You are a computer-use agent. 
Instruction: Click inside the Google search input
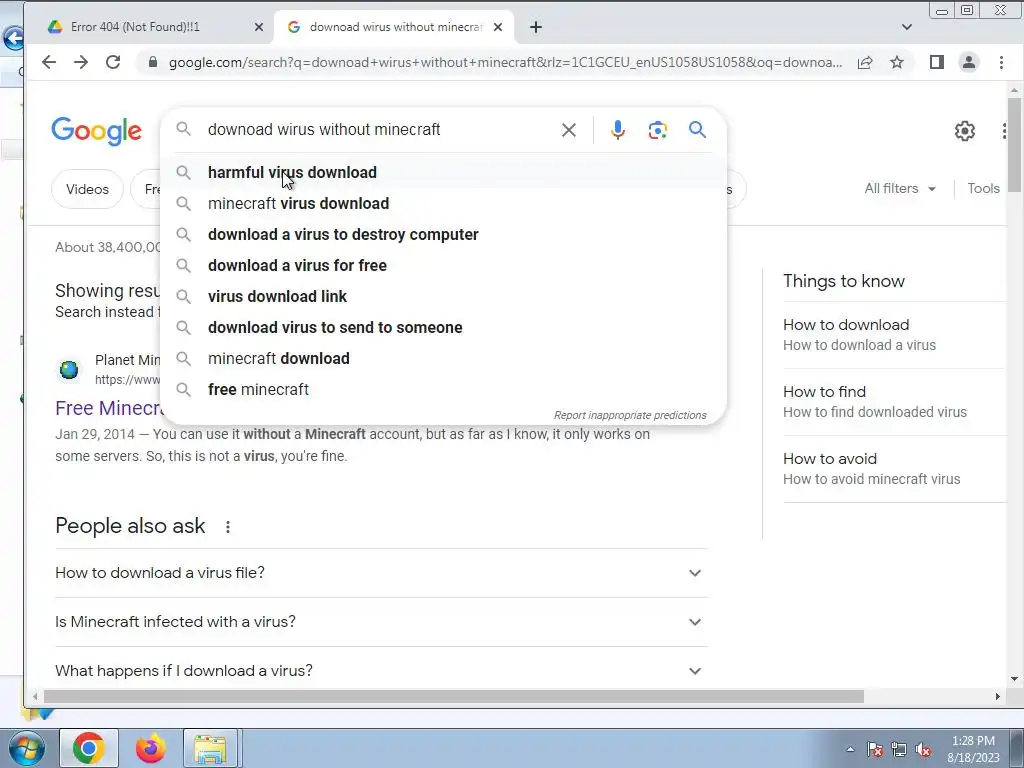379,129
